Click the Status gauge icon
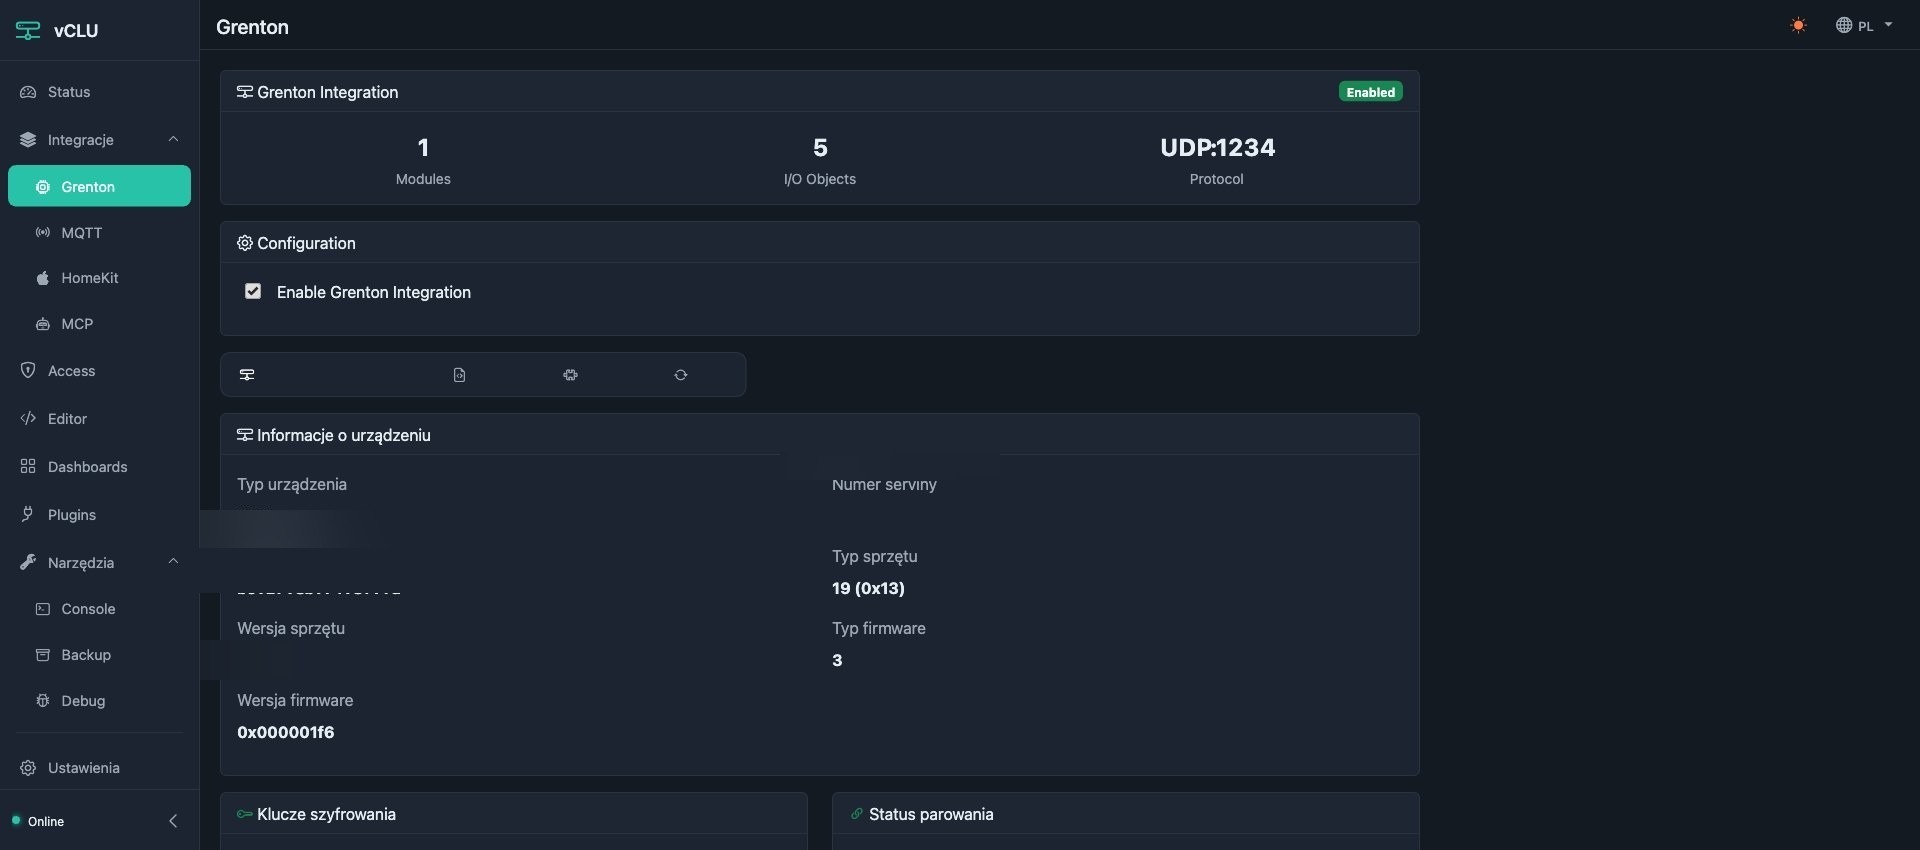 28,92
